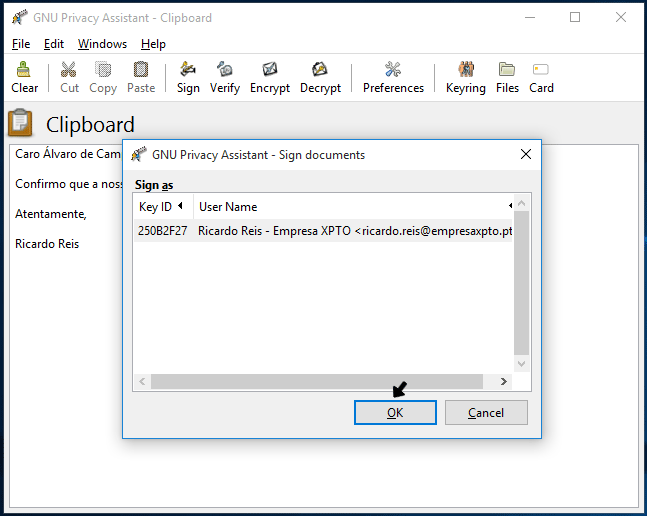
Task: Open the Help menu
Action: pos(153,44)
